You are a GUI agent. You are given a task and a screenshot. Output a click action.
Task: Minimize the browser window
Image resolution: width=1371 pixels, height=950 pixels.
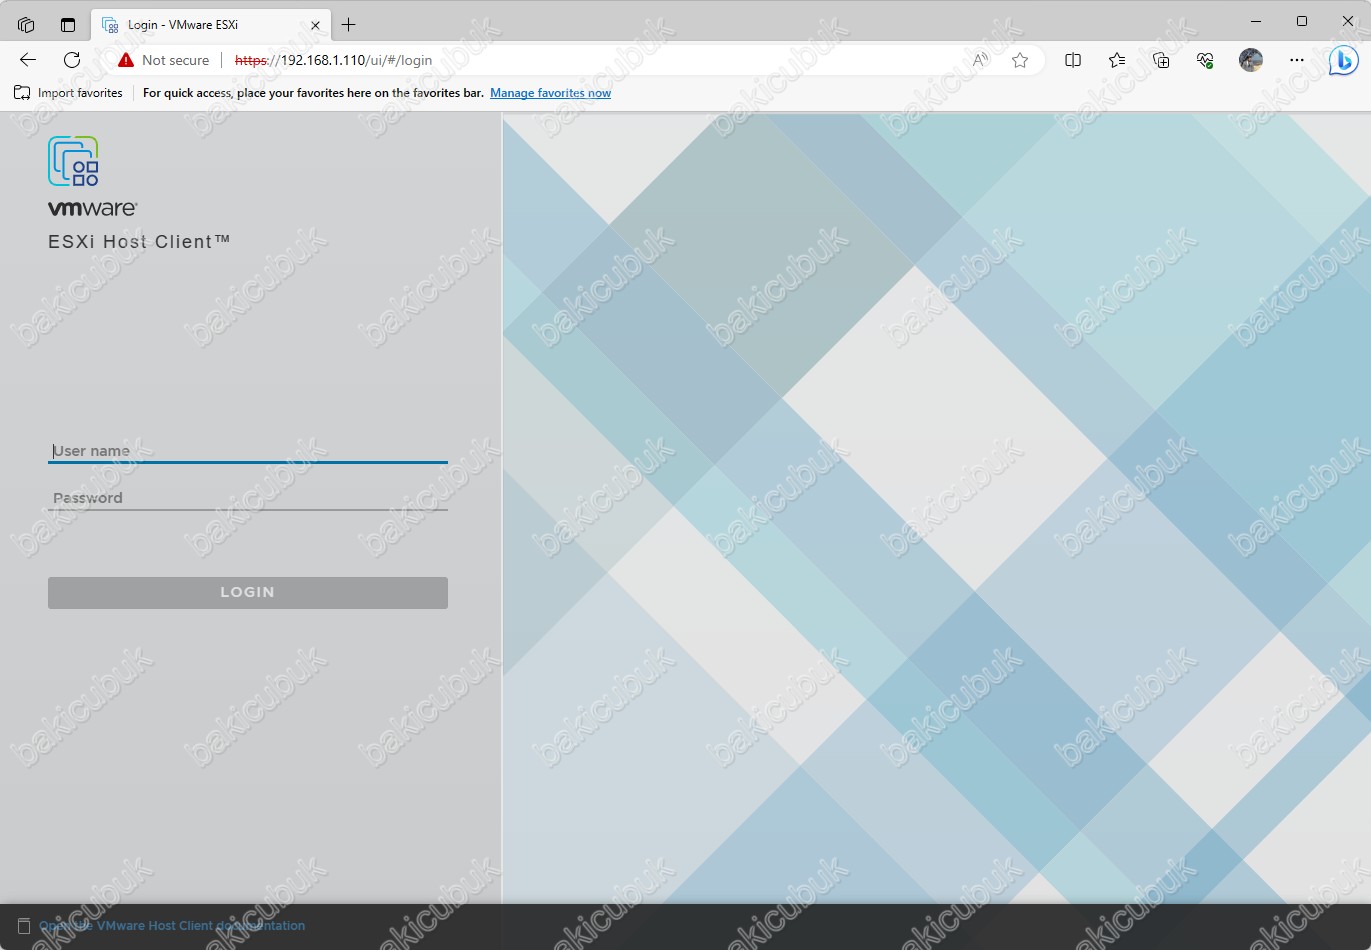point(1256,21)
